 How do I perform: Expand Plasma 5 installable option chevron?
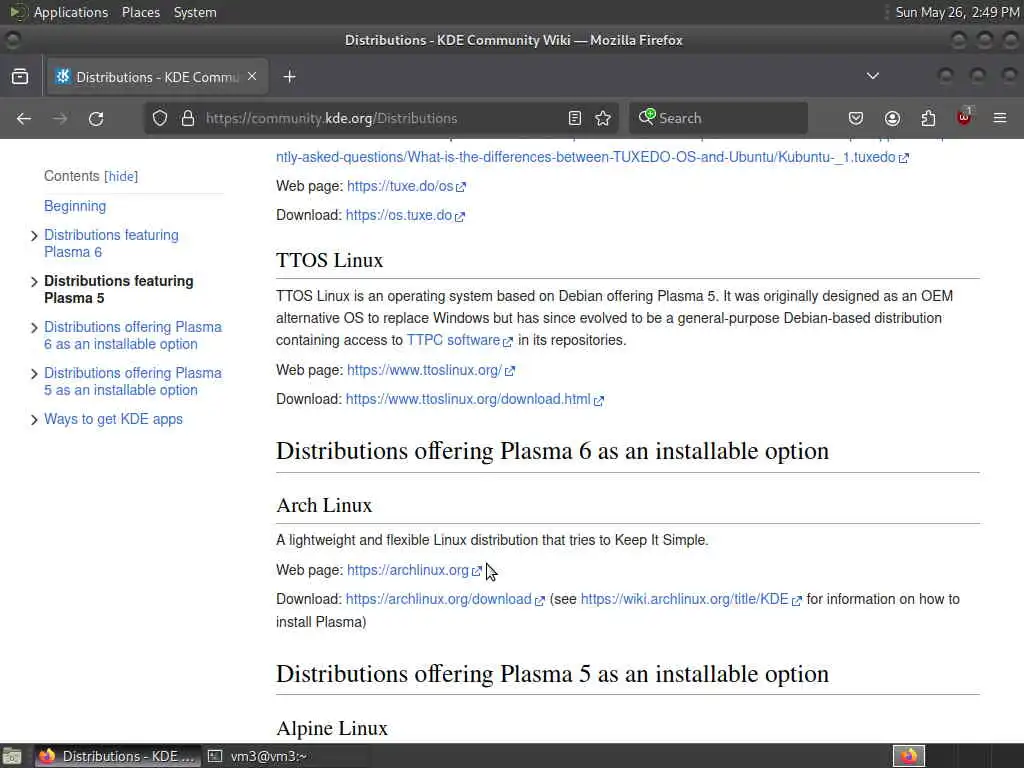34,374
